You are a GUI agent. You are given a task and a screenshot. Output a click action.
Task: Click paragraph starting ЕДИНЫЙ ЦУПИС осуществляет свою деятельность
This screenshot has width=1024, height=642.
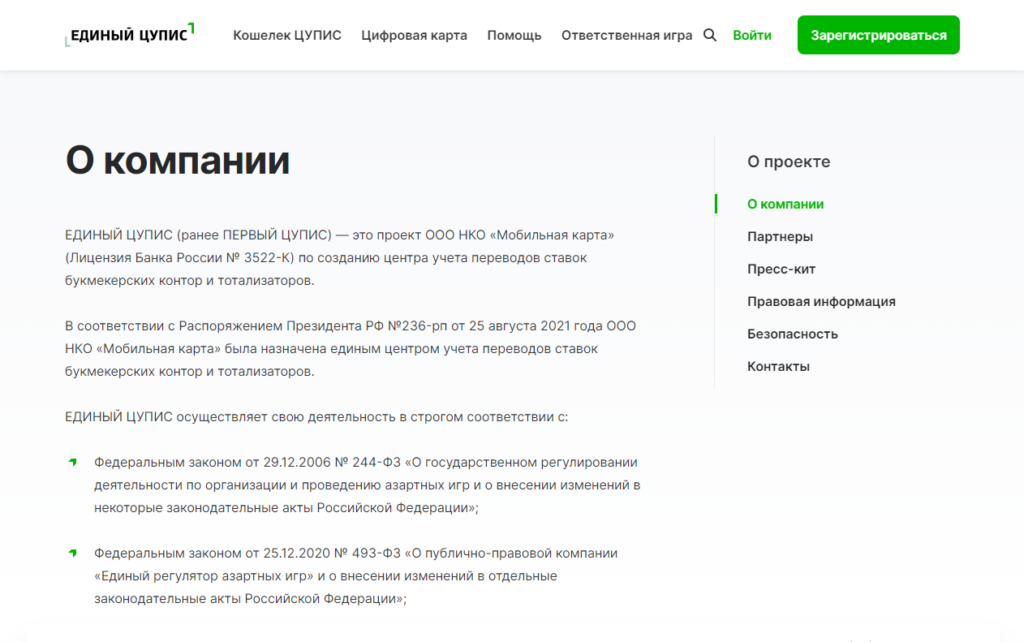(x=316, y=417)
